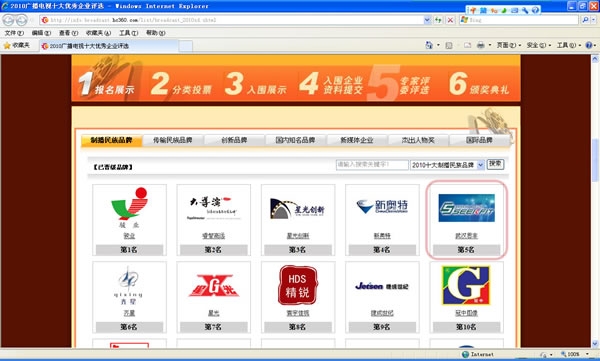Expand the address bar history dropdown
Viewport: 600px width, 361px height.
pyautogui.click(x=427, y=20)
